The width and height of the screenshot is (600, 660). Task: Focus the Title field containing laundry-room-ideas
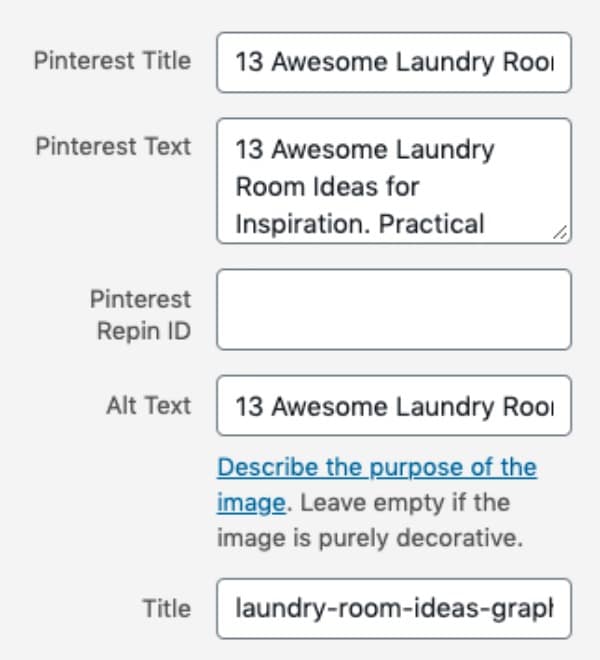tap(394, 609)
